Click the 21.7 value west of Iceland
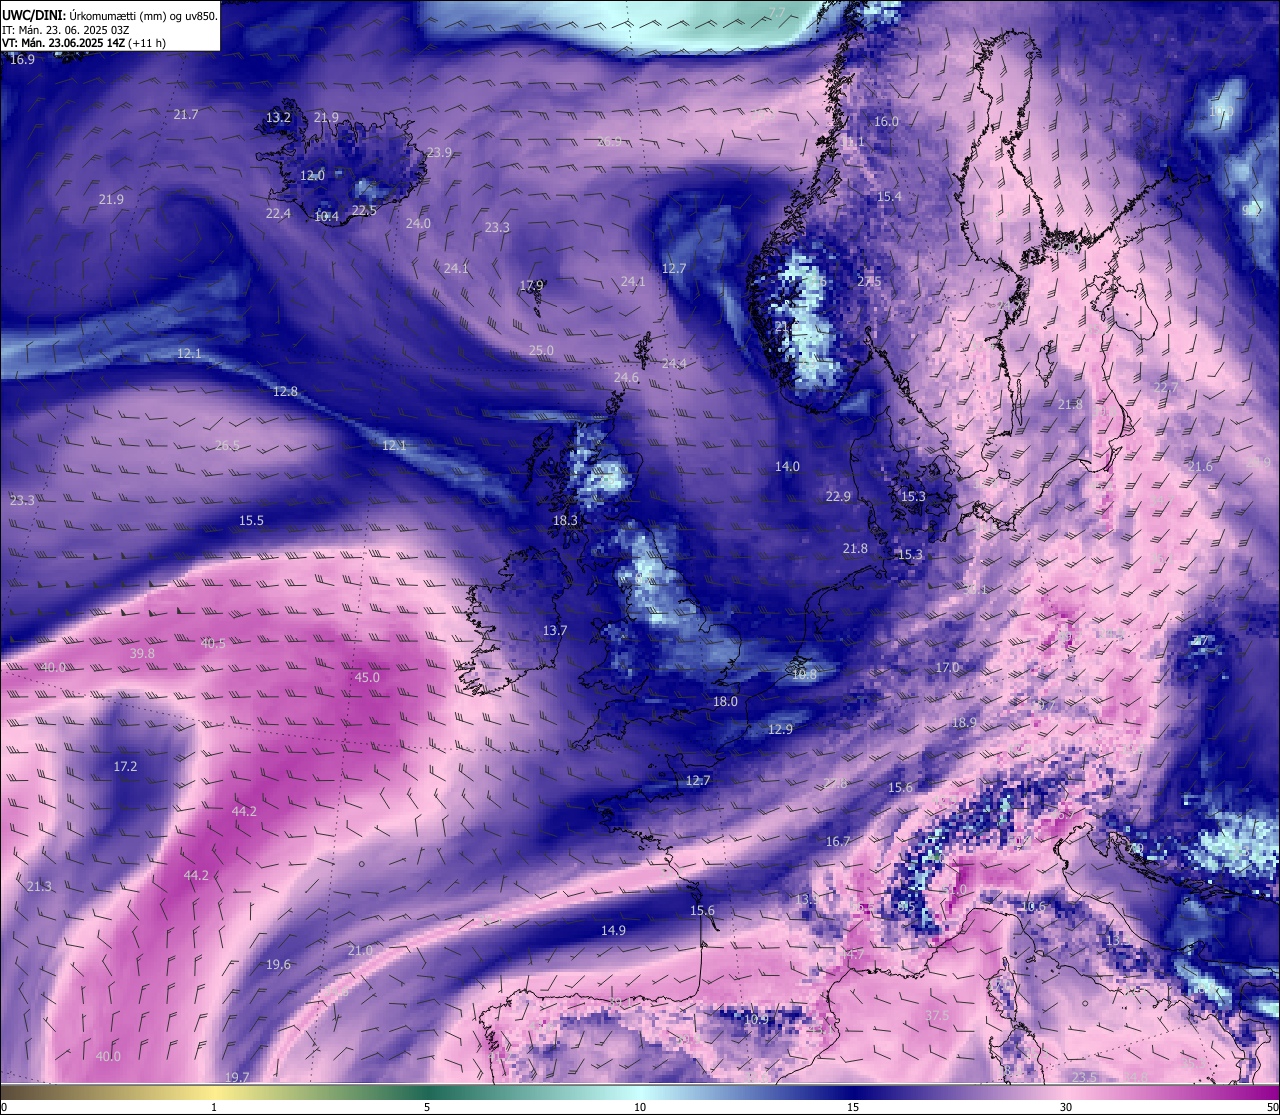Viewport: 1280px width, 1115px height. [x=186, y=115]
